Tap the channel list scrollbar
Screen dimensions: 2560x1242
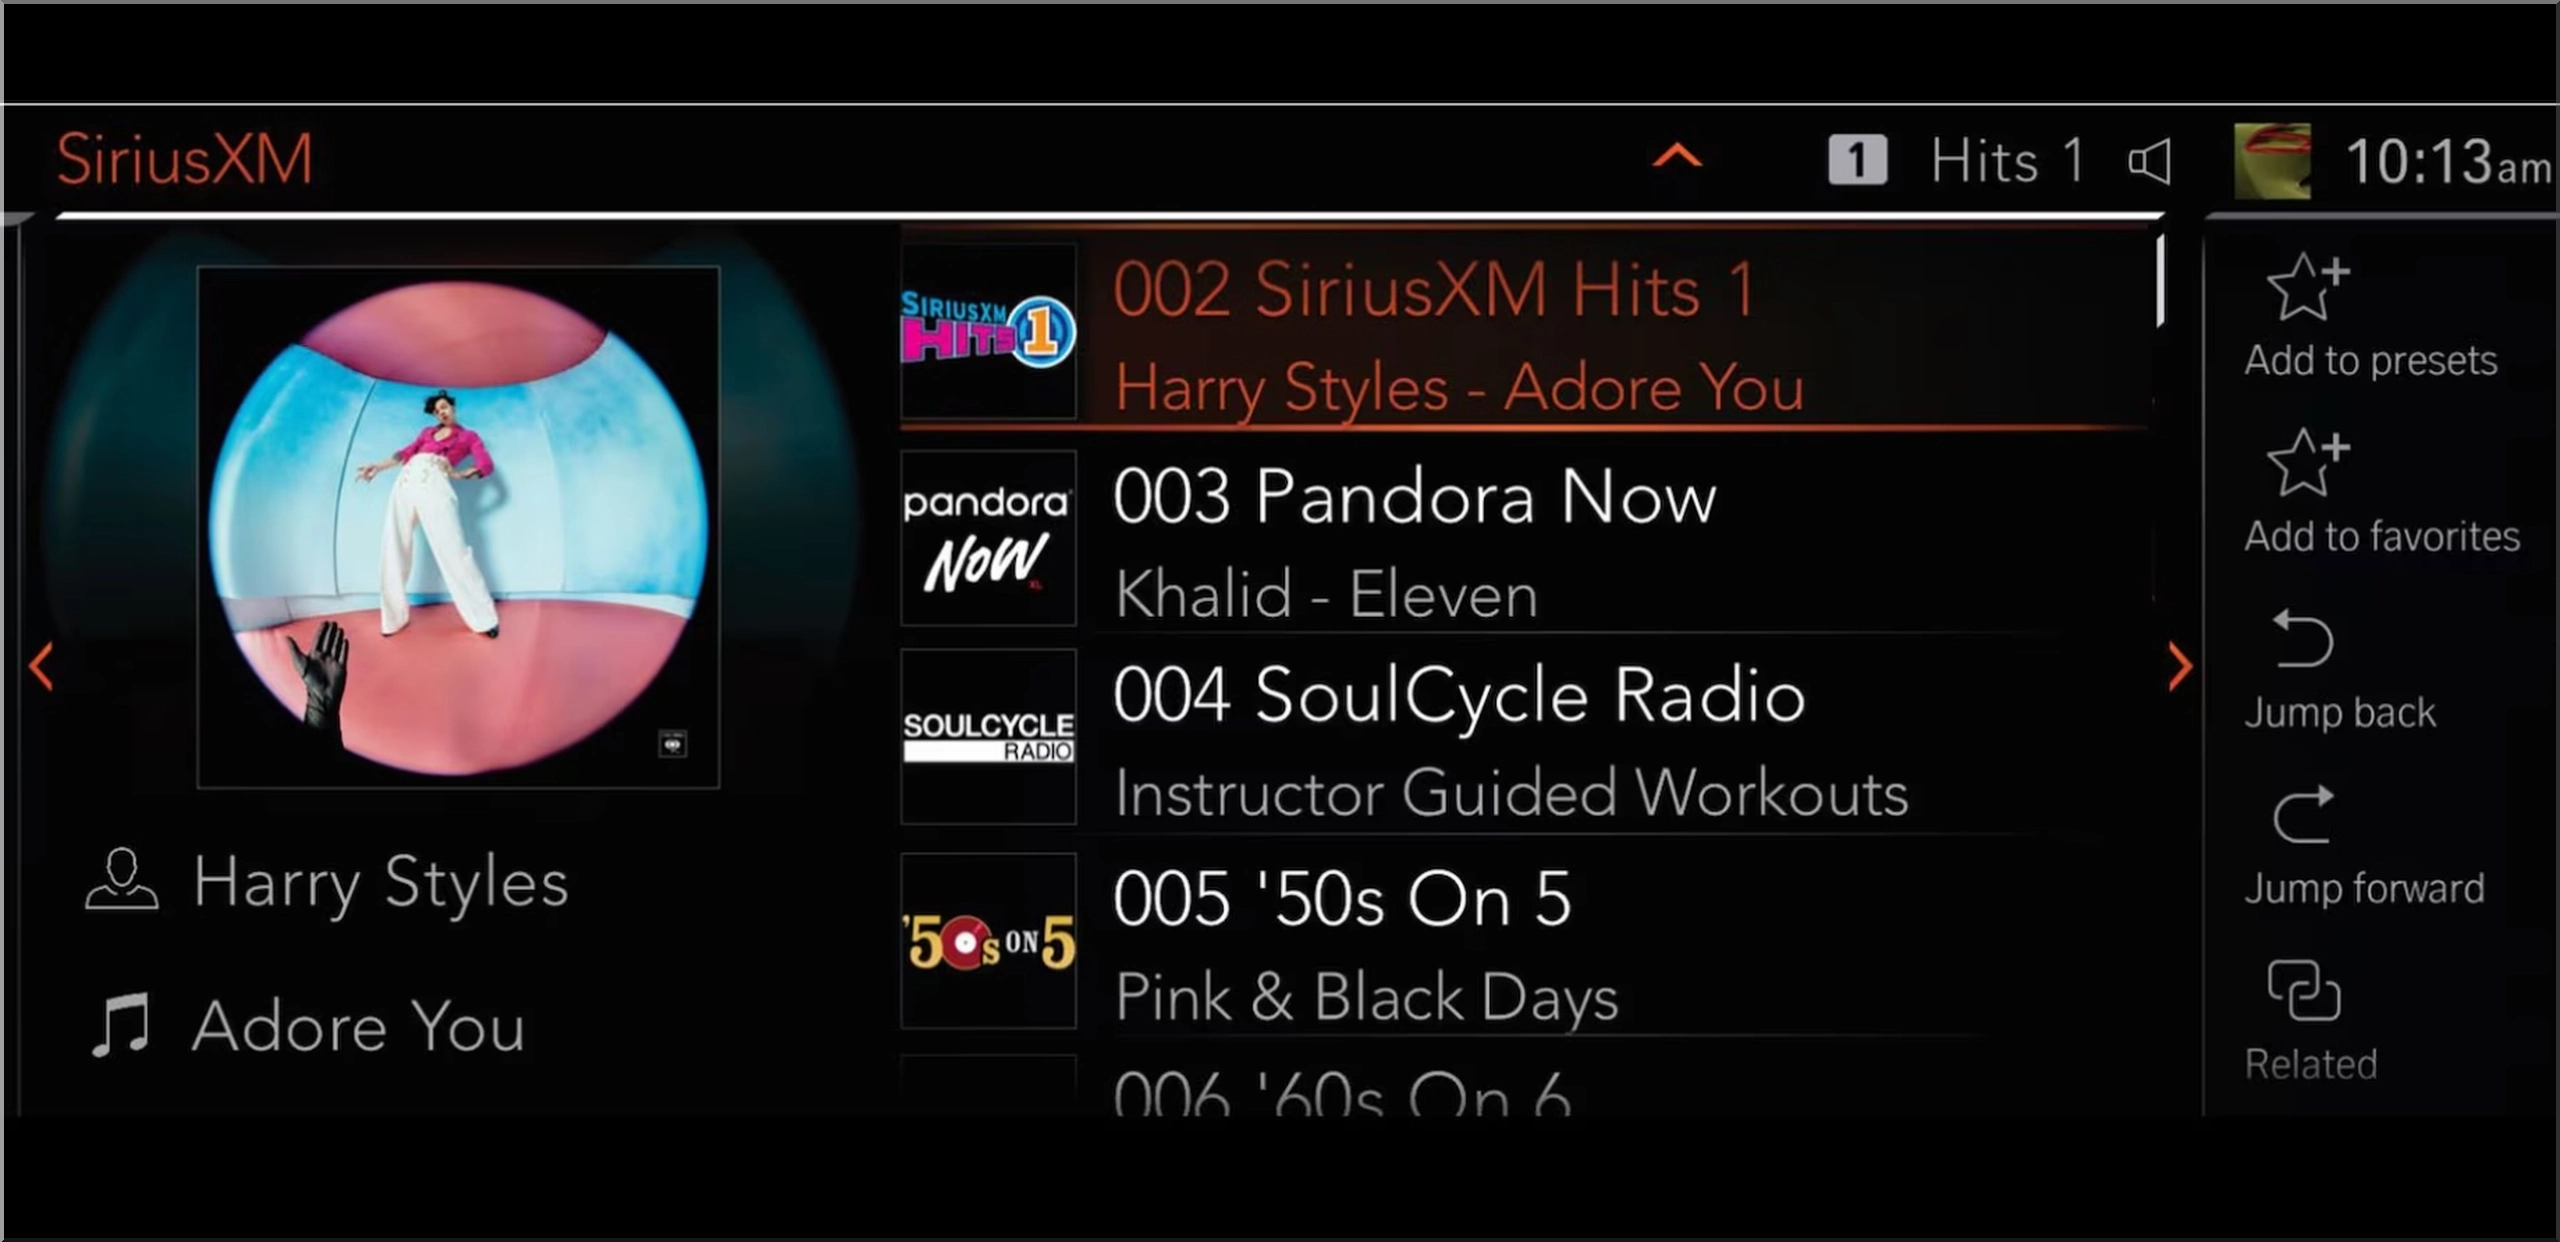coord(2160,281)
